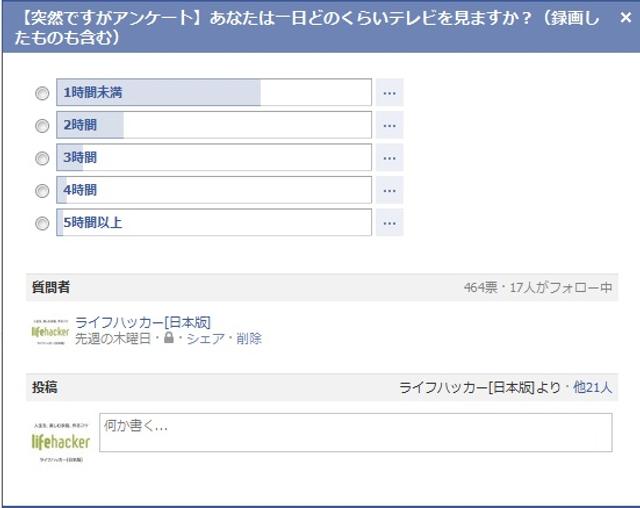Expand the ellipsis menu beside 2時間
This screenshot has width=640, height=508.
pos(389,126)
